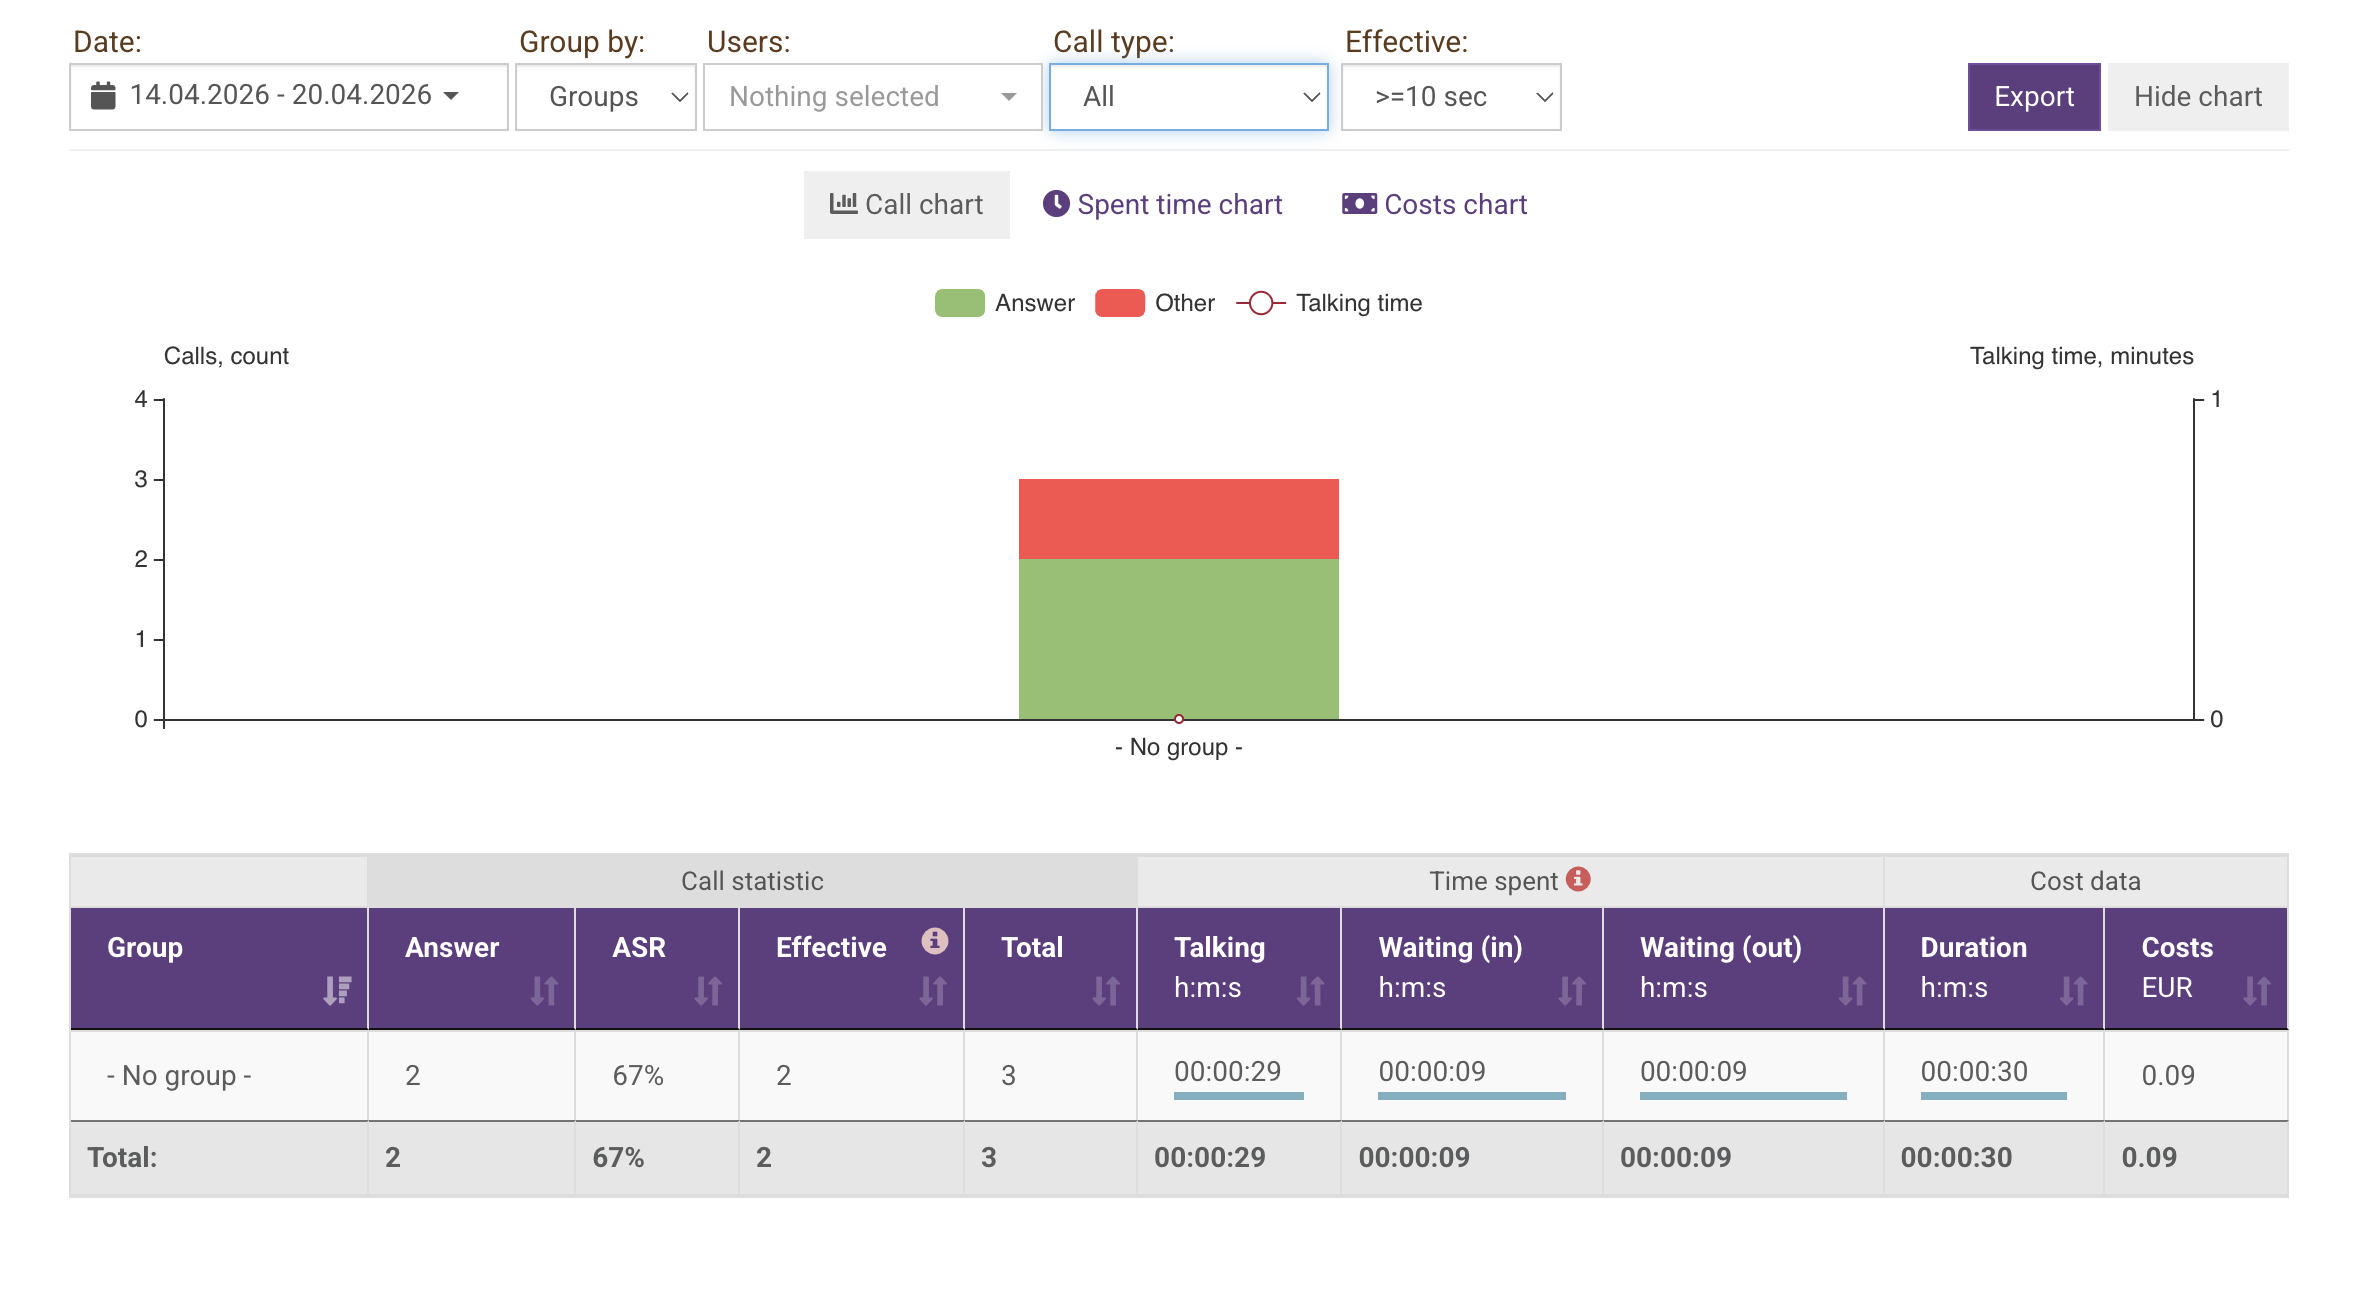Click the Talking 00:00:29 progress bar
2364x1294 pixels.
(1238, 1096)
